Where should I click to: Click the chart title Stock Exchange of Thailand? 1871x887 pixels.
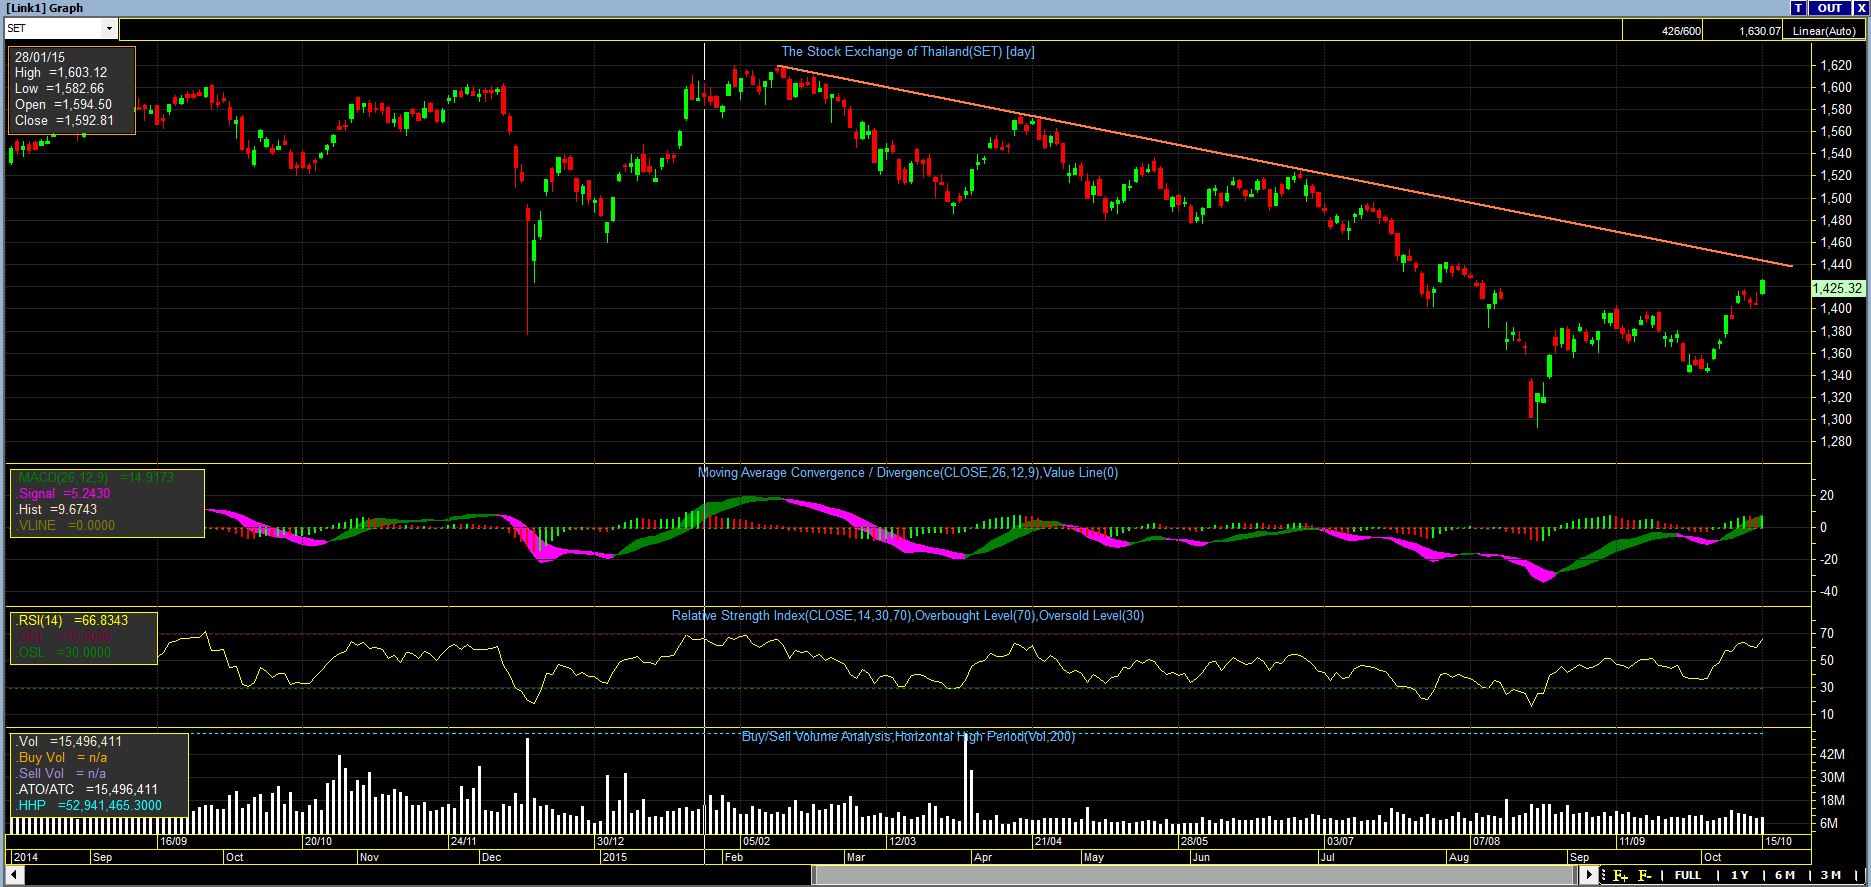pos(907,51)
